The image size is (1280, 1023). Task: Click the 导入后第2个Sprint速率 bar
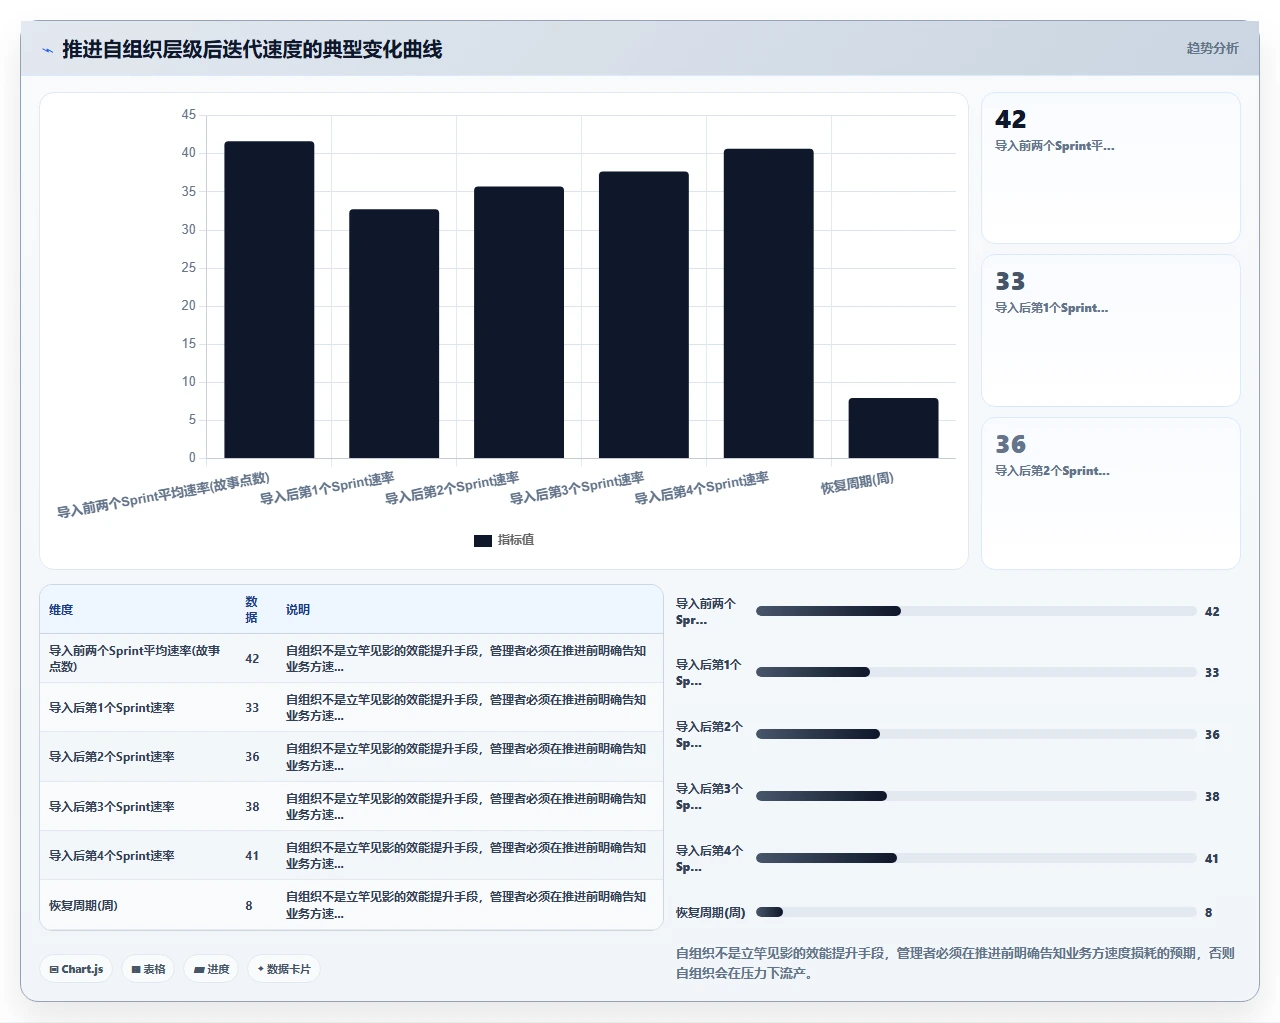(x=519, y=322)
